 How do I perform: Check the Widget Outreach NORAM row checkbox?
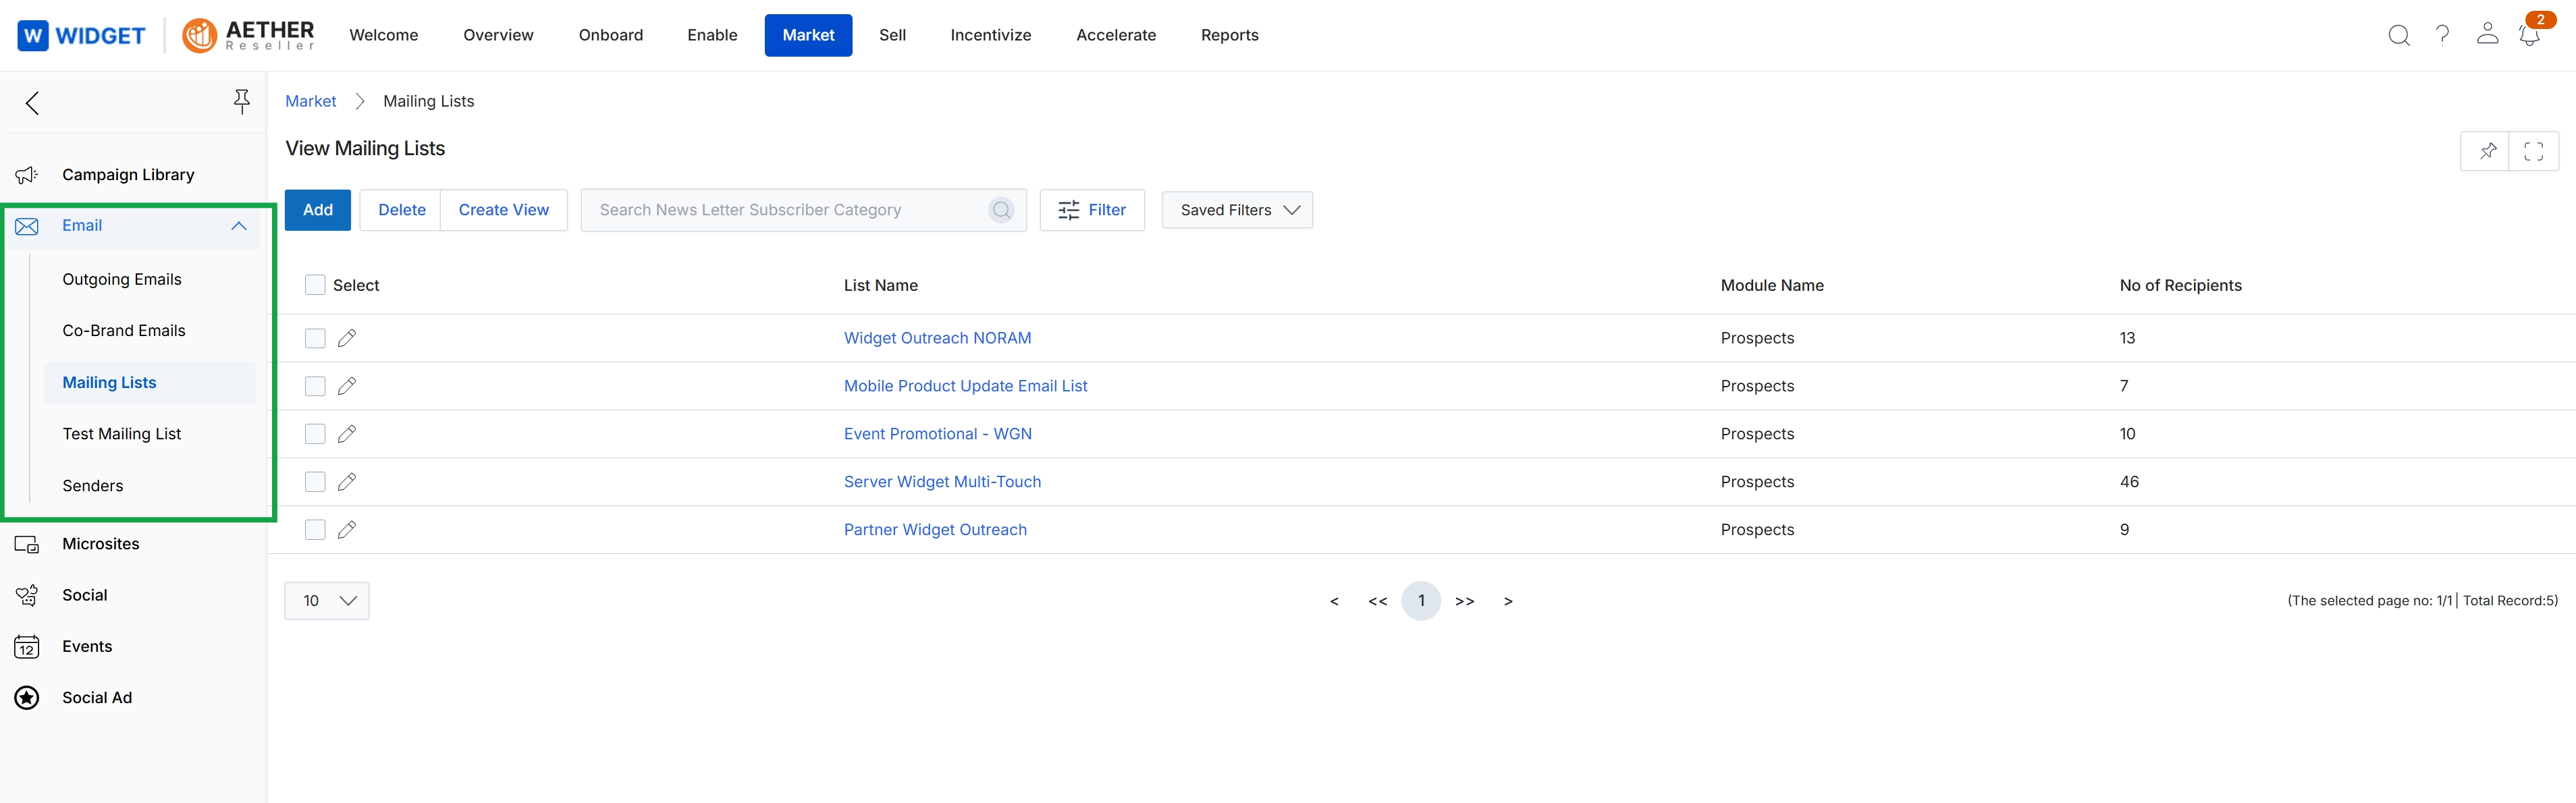pyautogui.click(x=315, y=339)
